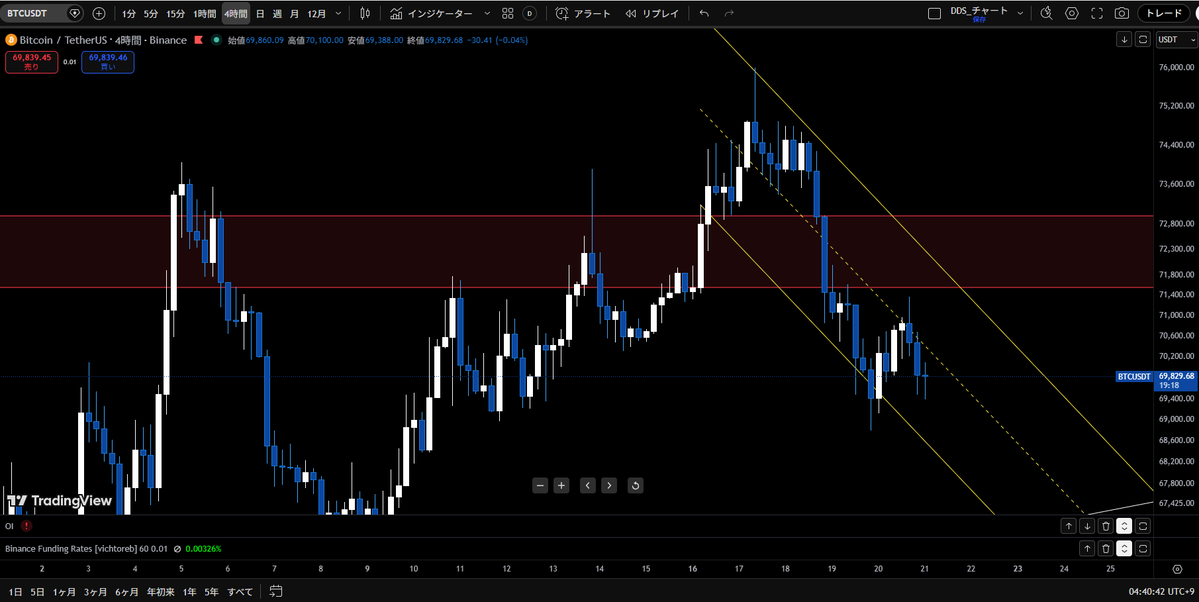Create an alert with アラート button
Screen dimensions: 1199x602
coord(583,14)
